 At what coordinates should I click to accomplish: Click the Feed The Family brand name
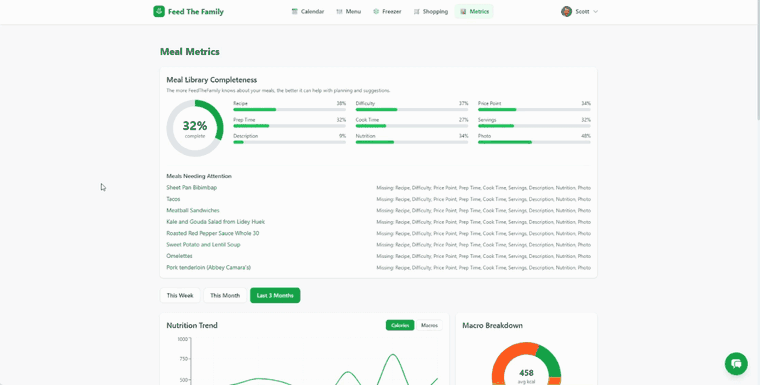click(x=196, y=12)
